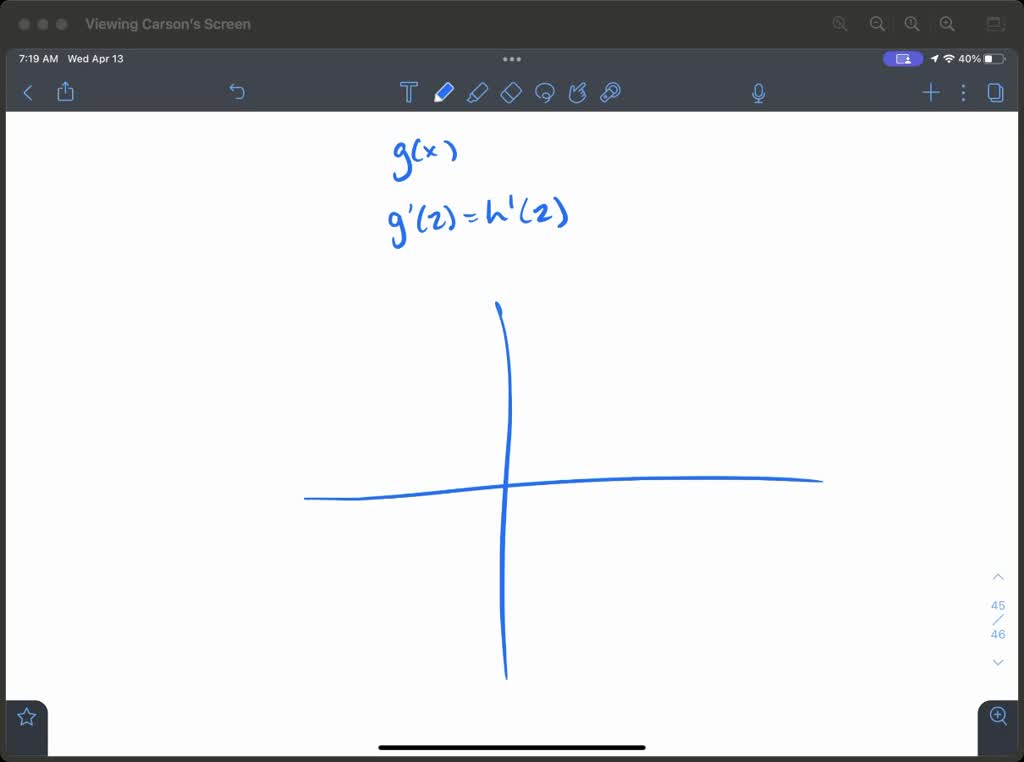Toggle the tape pointer tool
Image resolution: width=1024 pixels, height=762 pixels.
[611, 92]
